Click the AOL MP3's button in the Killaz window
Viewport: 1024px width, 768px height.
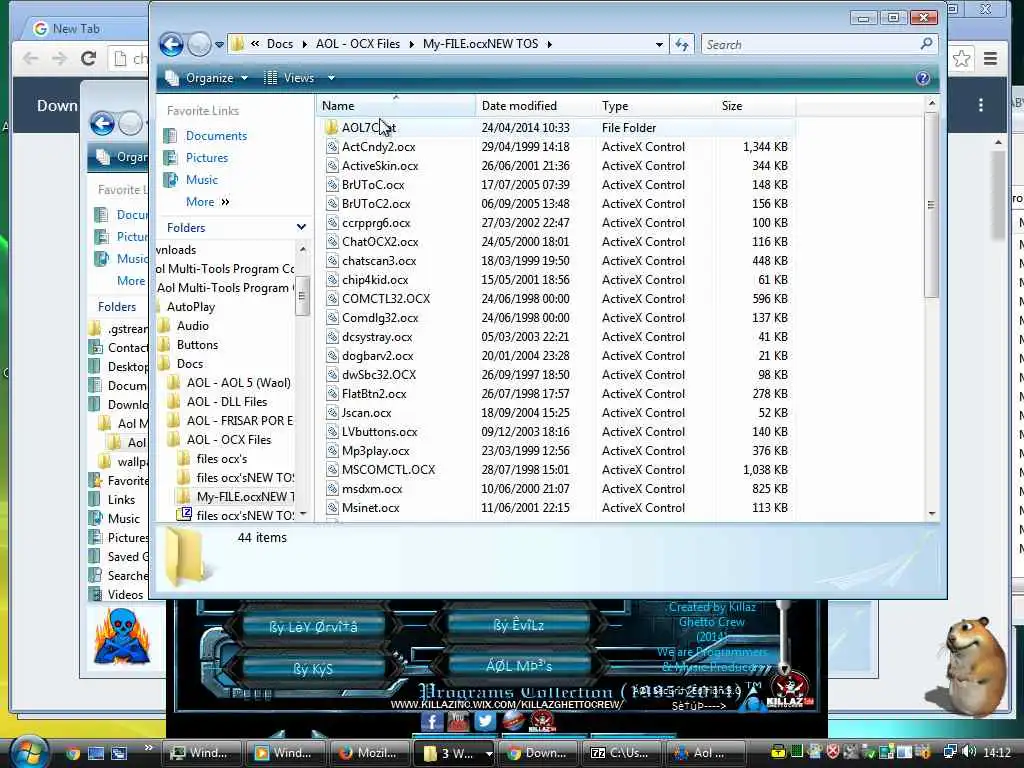519,665
